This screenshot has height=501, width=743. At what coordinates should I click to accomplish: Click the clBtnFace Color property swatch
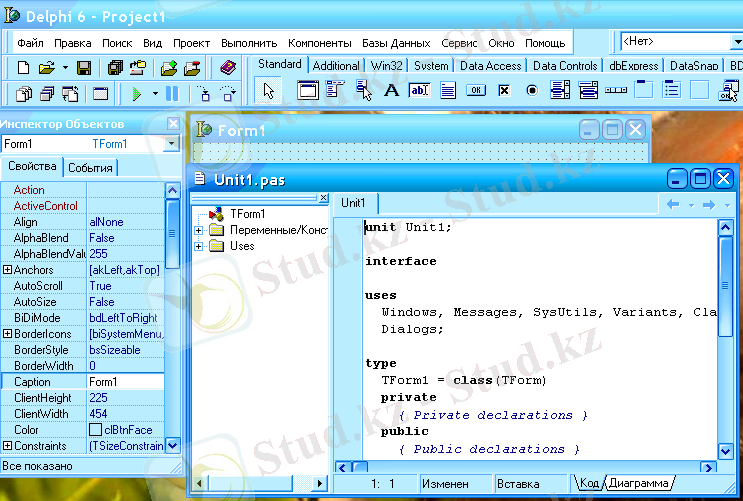pyautogui.click(x=96, y=430)
